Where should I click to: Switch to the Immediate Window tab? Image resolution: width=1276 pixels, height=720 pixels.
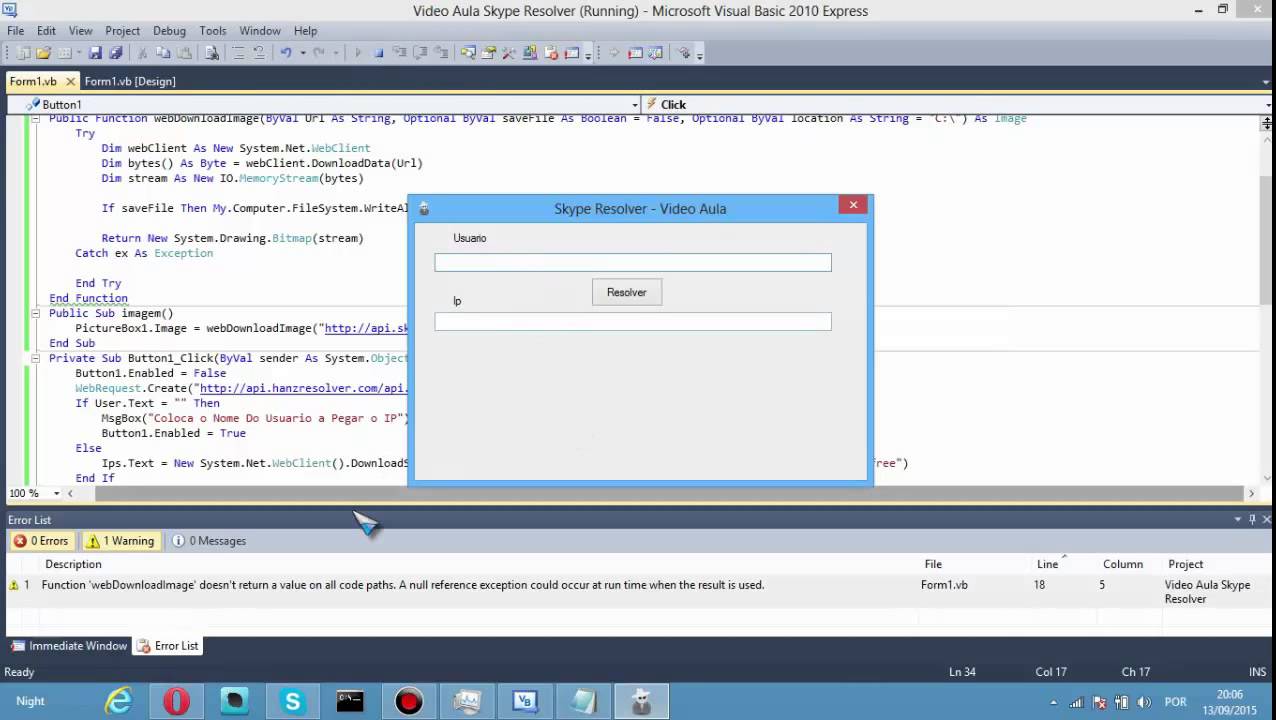(x=69, y=646)
